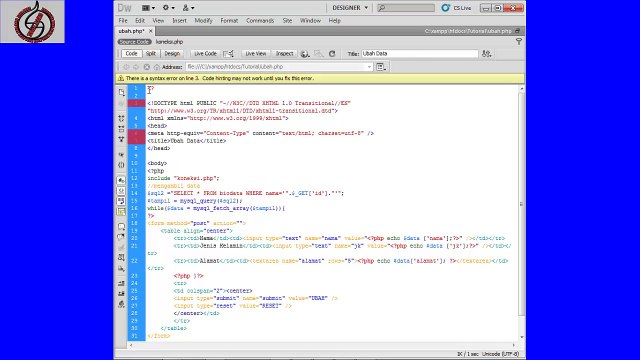Toggle Live Code

tap(205, 53)
